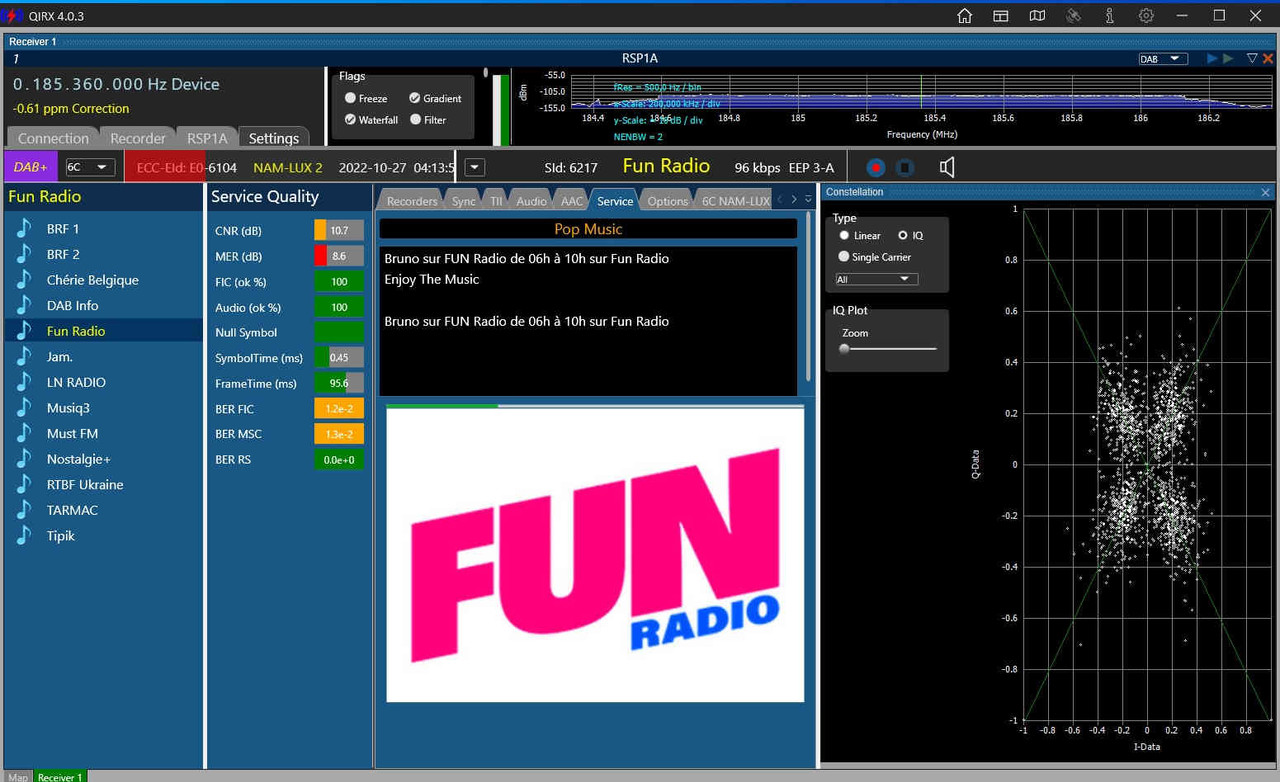
Task: Open the All carrier dropdown
Action: click(x=877, y=279)
